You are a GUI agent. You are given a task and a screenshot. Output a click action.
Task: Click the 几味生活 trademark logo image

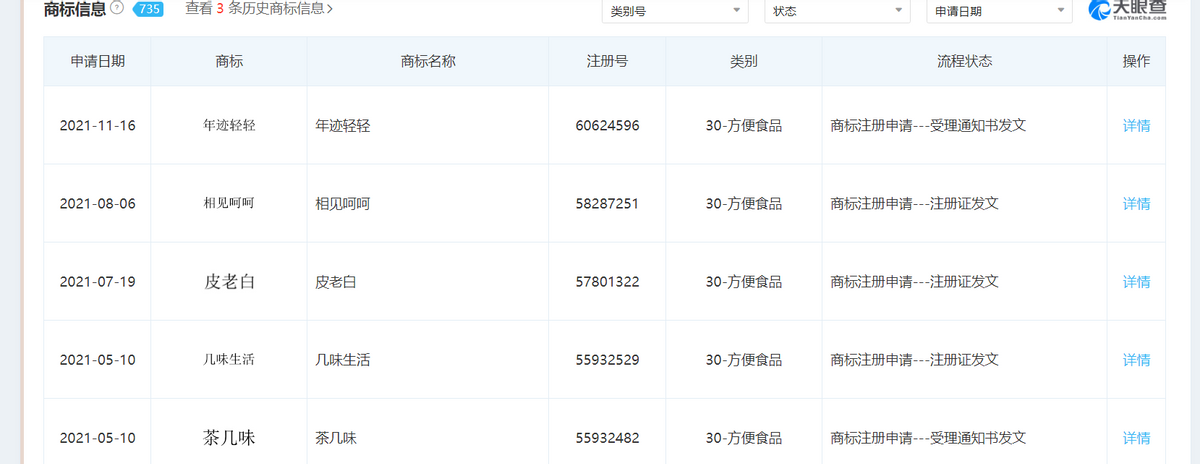point(229,360)
